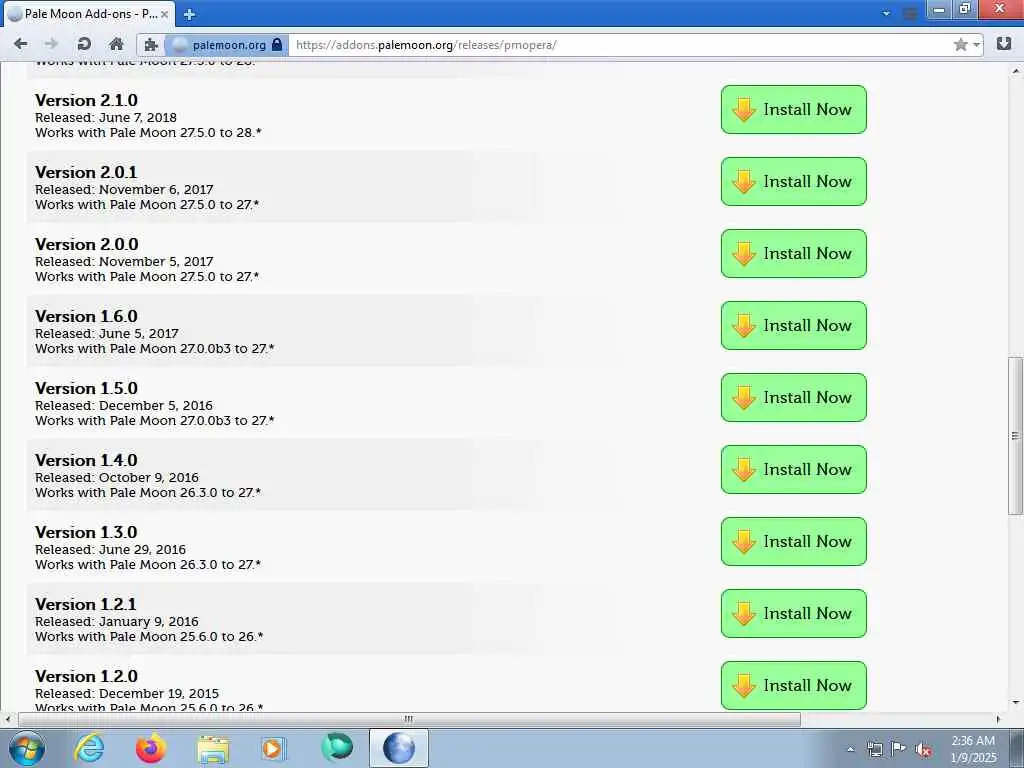Click the horizontal scrollbar right arrow

click(998, 719)
